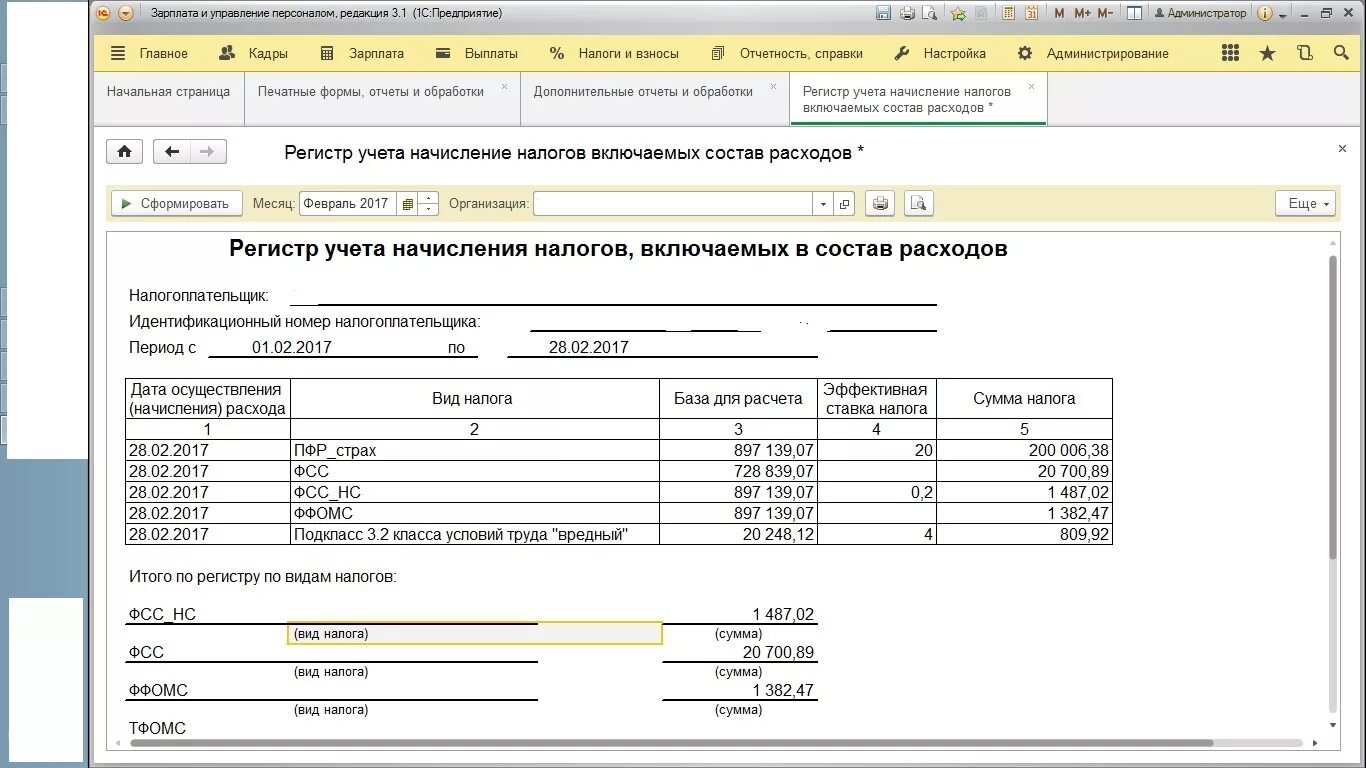The width and height of the screenshot is (1366, 768).
Task: Select the 728 839,07 base value cell
Action: (738, 471)
